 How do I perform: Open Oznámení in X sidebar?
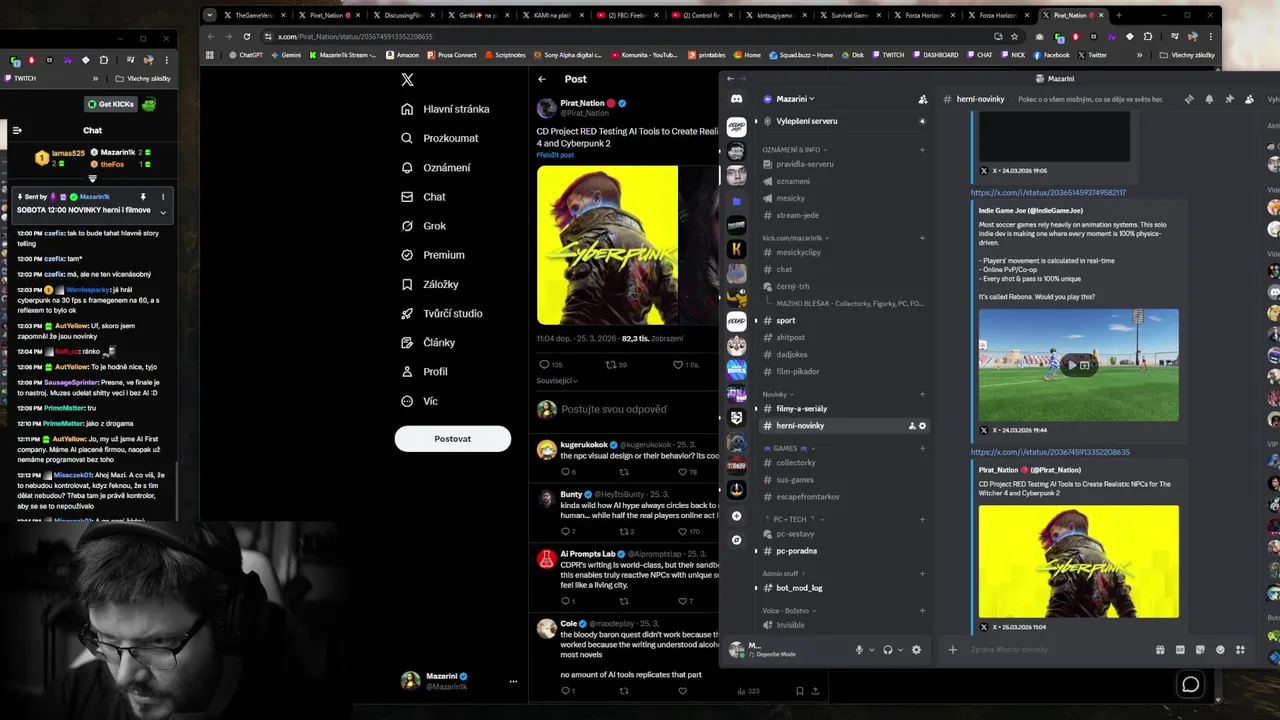[x=435, y=167]
